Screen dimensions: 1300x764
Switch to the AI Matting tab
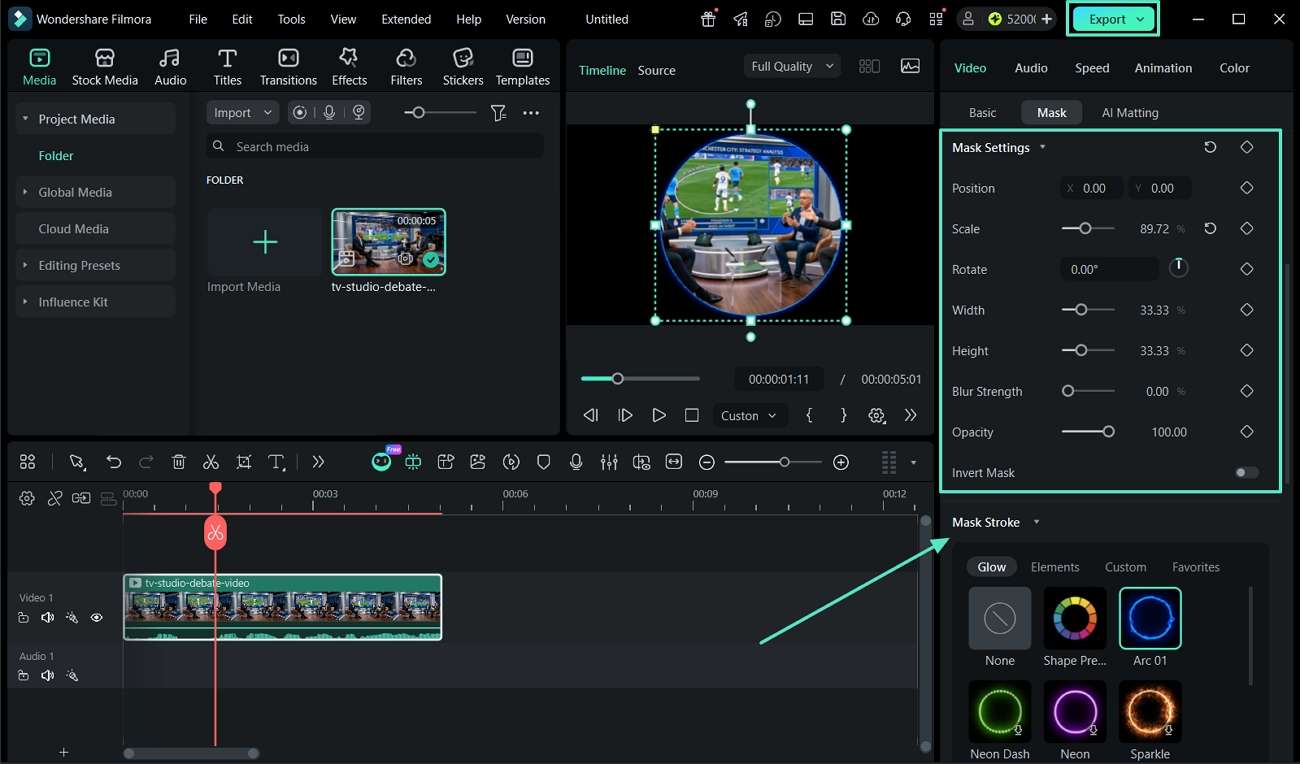coord(1130,113)
